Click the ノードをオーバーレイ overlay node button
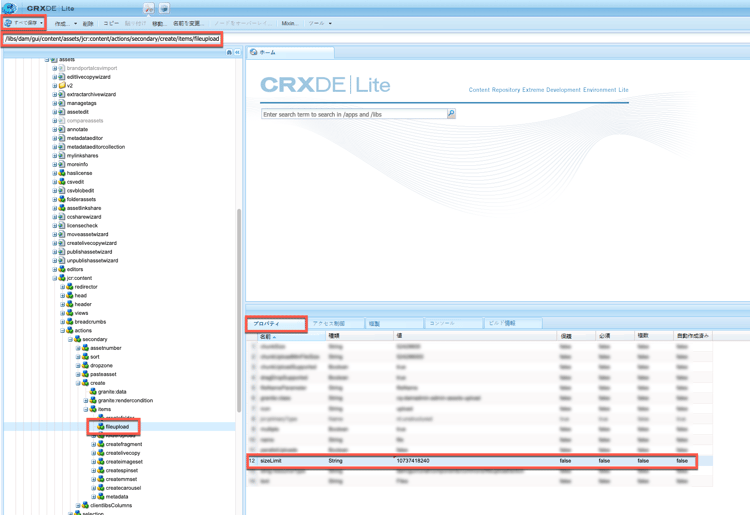 (x=243, y=23)
